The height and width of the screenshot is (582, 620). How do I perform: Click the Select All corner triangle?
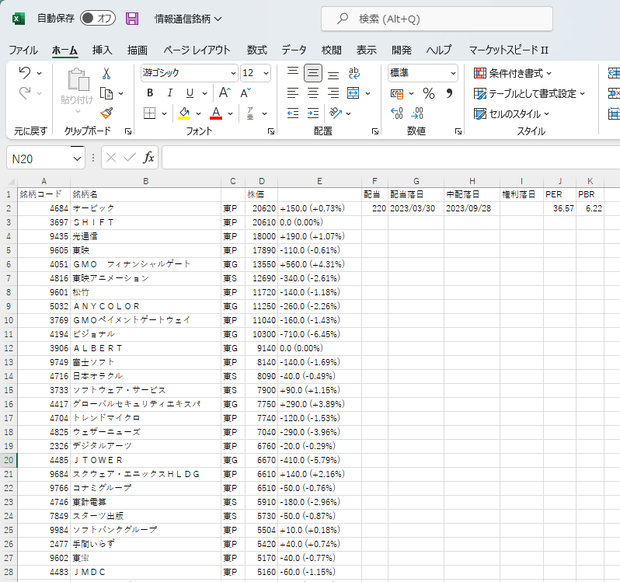pyautogui.click(x=11, y=181)
